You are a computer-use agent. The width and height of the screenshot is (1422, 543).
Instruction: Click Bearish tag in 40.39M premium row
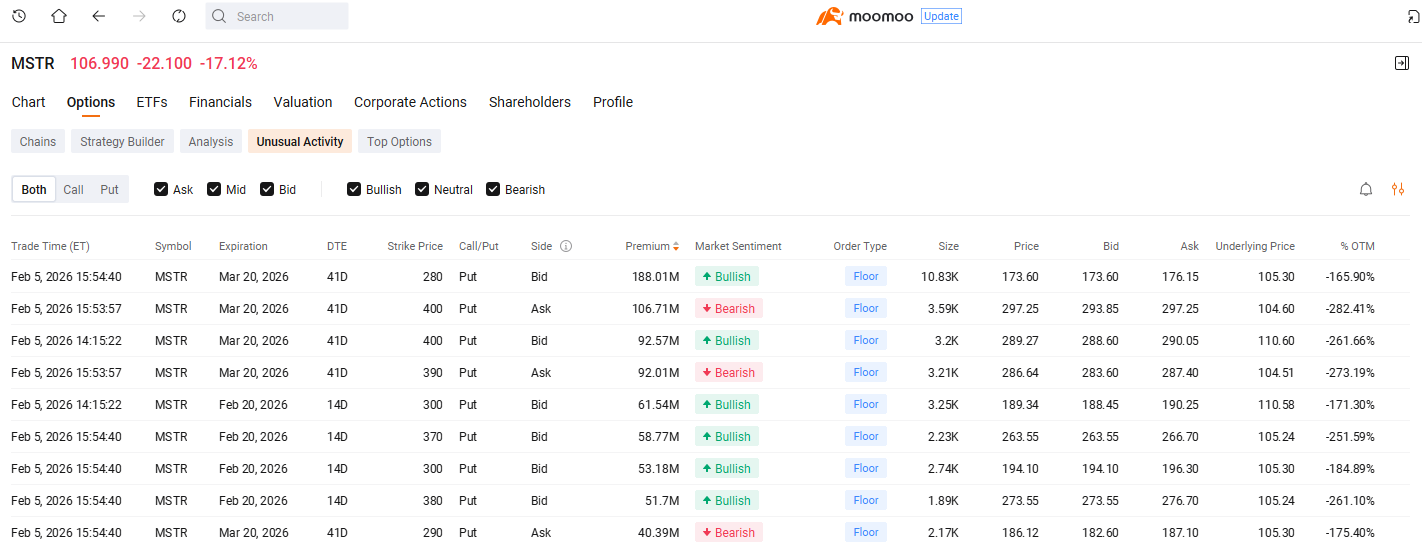point(729,532)
